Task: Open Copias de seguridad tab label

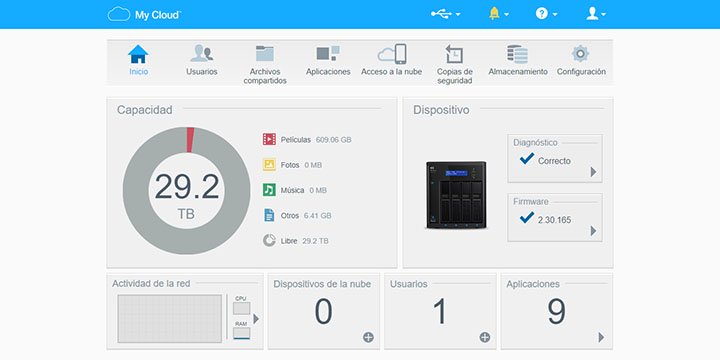Action: tap(455, 76)
